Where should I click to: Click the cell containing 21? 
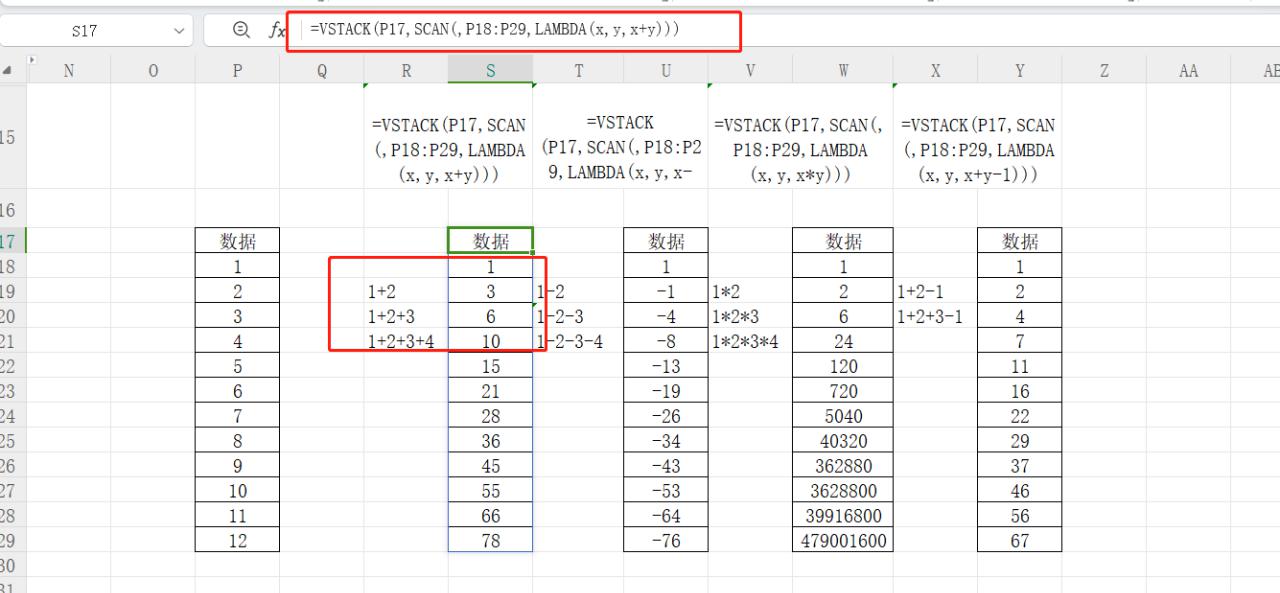[x=490, y=391]
